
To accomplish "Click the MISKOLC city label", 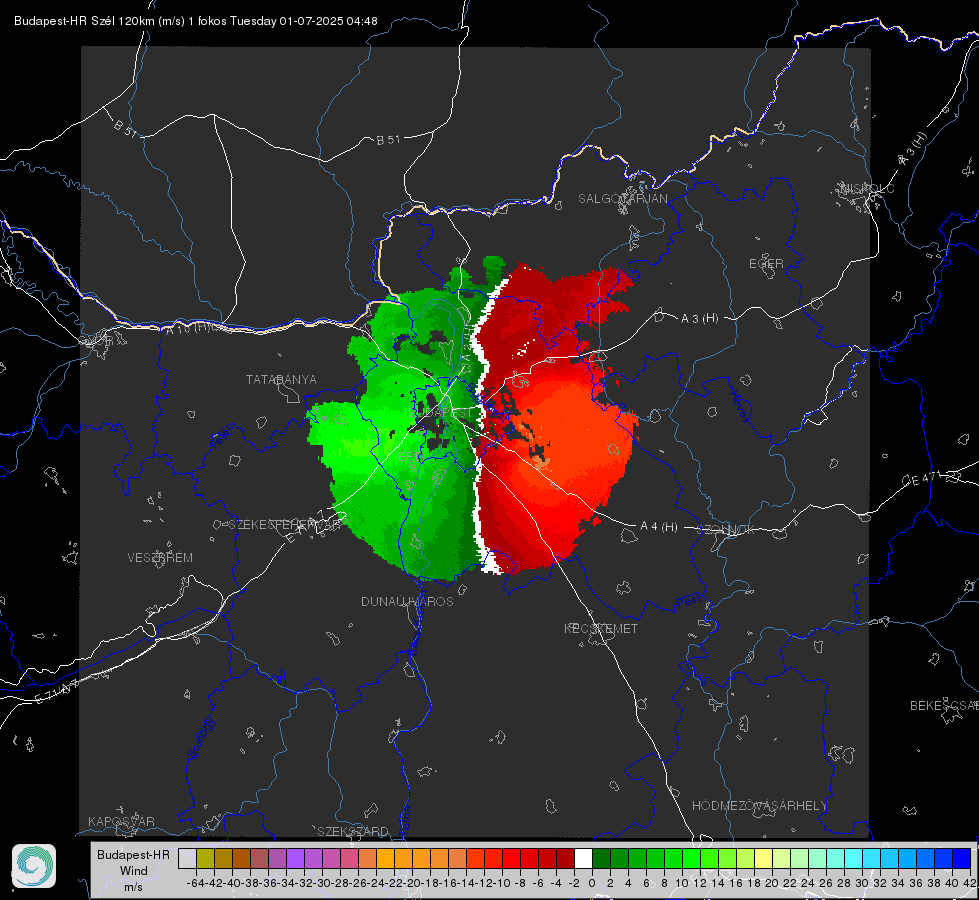I will (x=867, y=188).
